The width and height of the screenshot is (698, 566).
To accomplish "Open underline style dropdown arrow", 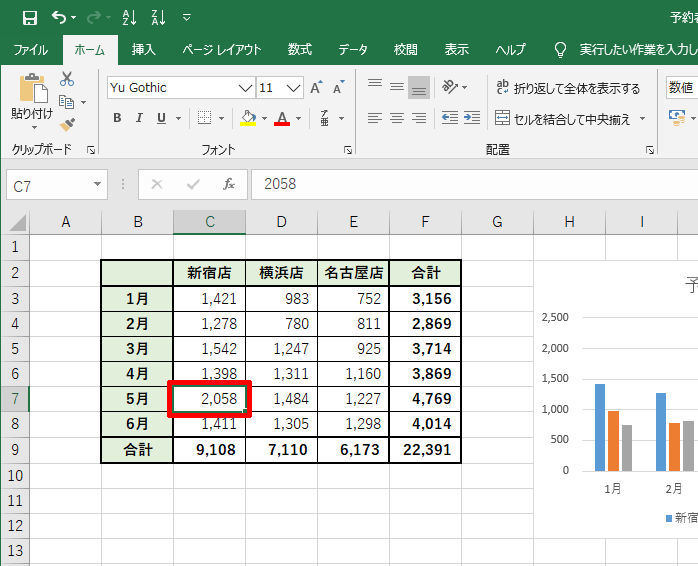I will coord(178,118).
